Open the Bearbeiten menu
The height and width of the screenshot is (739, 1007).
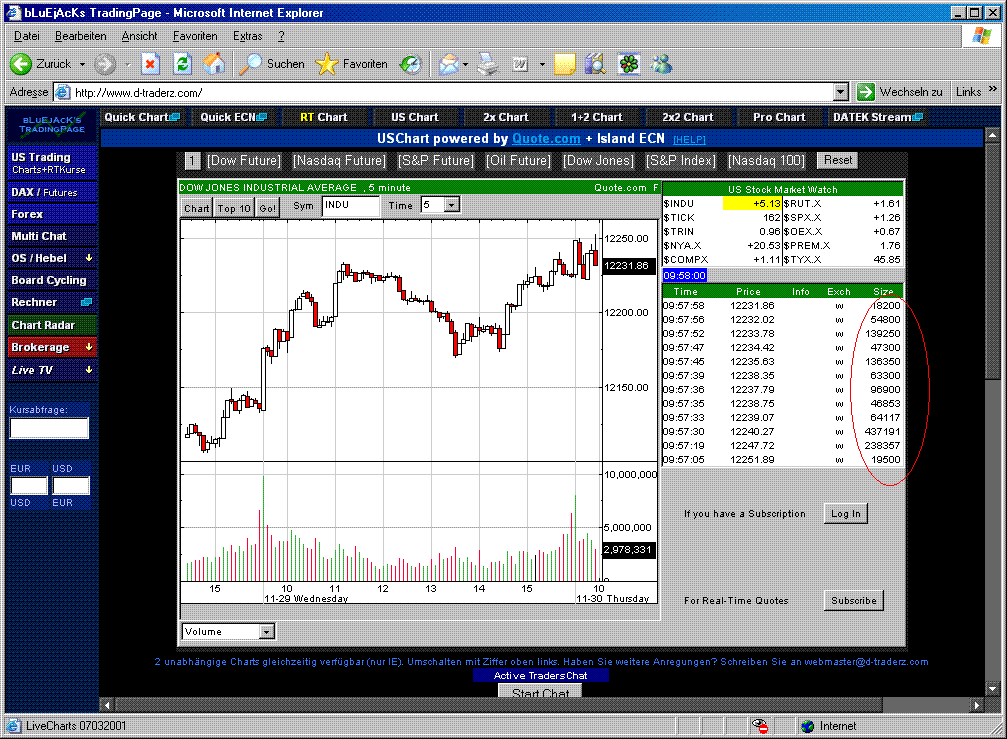pyautogui.click(x=81, y=36)
